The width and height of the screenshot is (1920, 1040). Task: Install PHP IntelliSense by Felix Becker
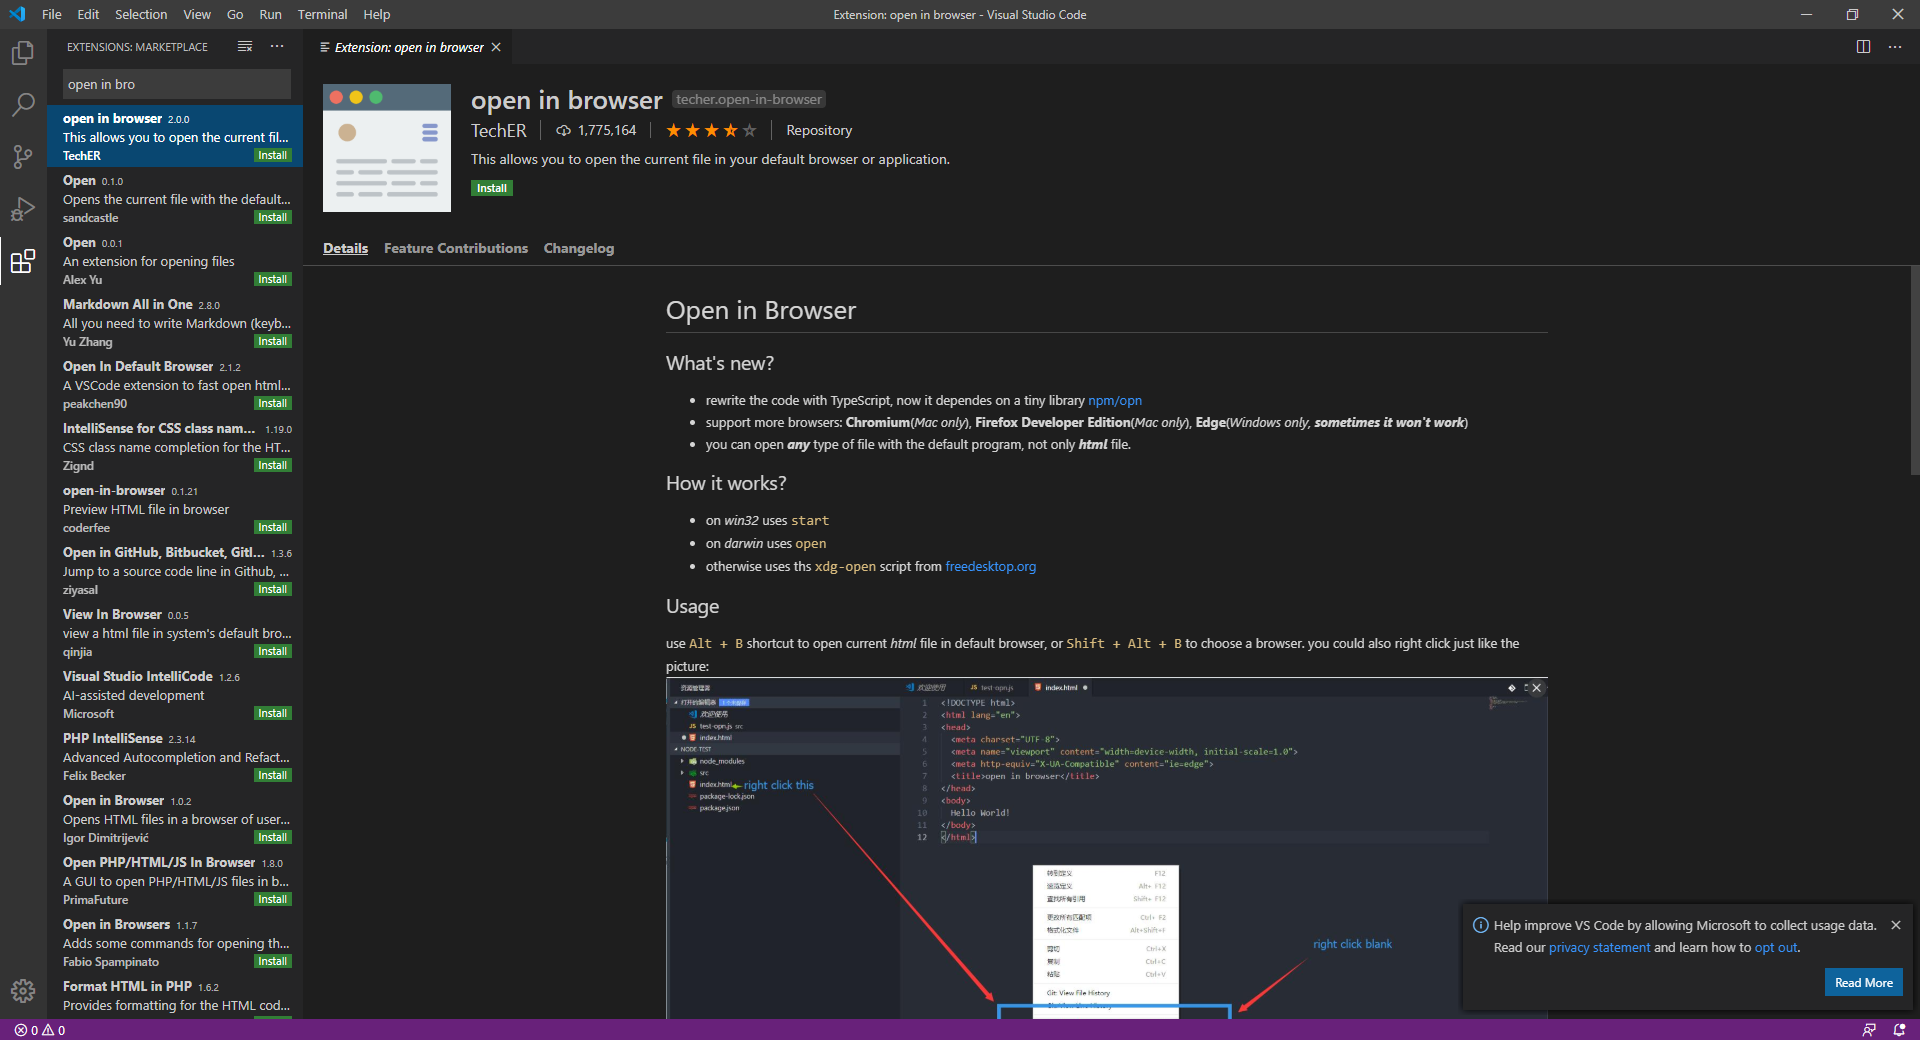click(272, 775)
